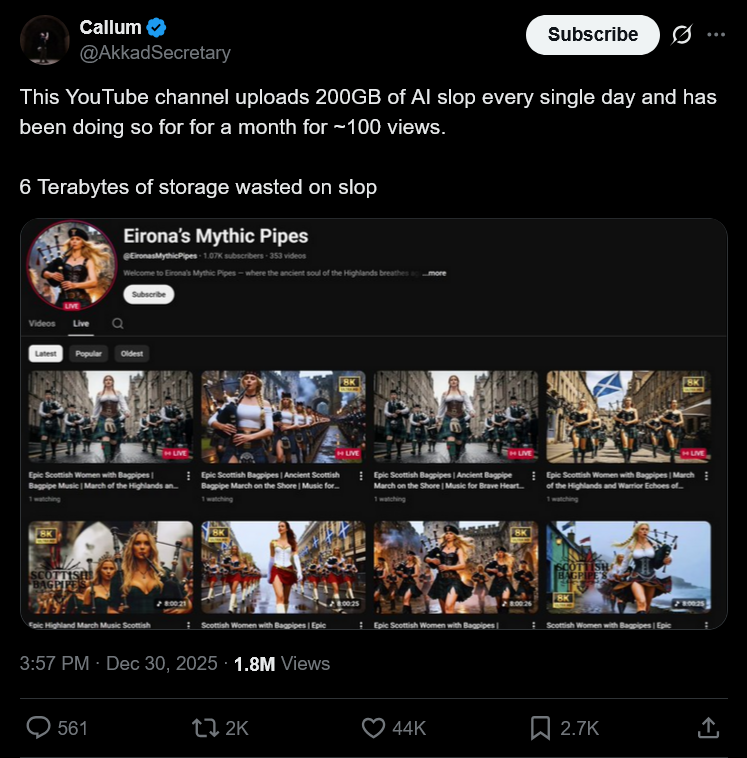Viewport: 747px width, 758px height.
Task: Click the reply comment icon
Action: click(x=38, y=728)
